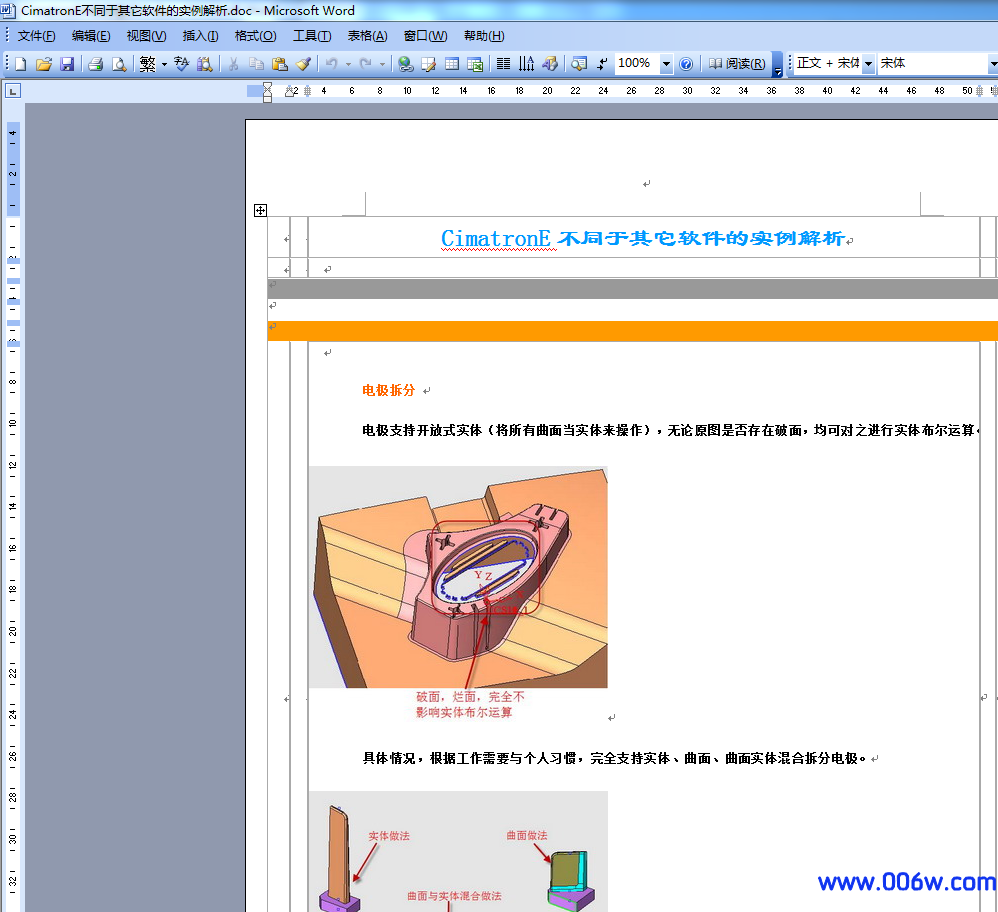Click the tab alignment selector on ruler
998x912 pixels.
[x=13, y=91]
